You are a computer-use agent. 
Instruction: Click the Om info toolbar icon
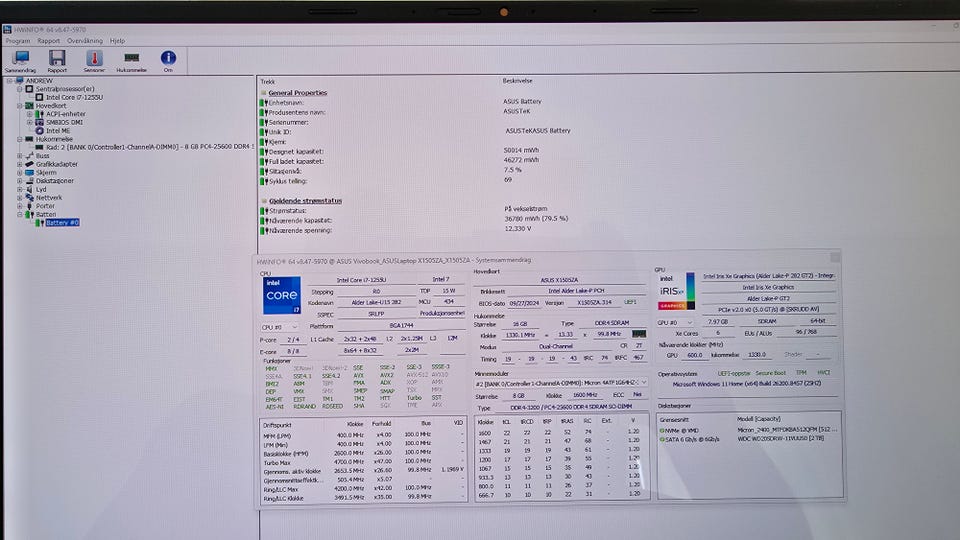[x=168, y=61]
